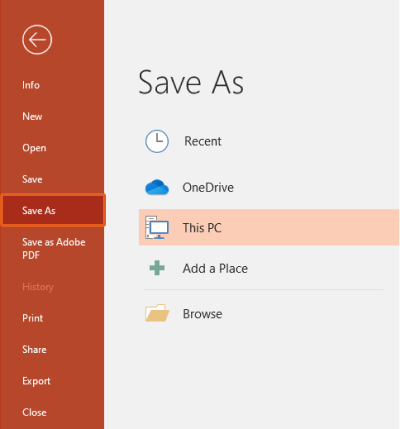Open the Print menu item
The height and width of the screenshot is (429, 400).
point(33,318)
